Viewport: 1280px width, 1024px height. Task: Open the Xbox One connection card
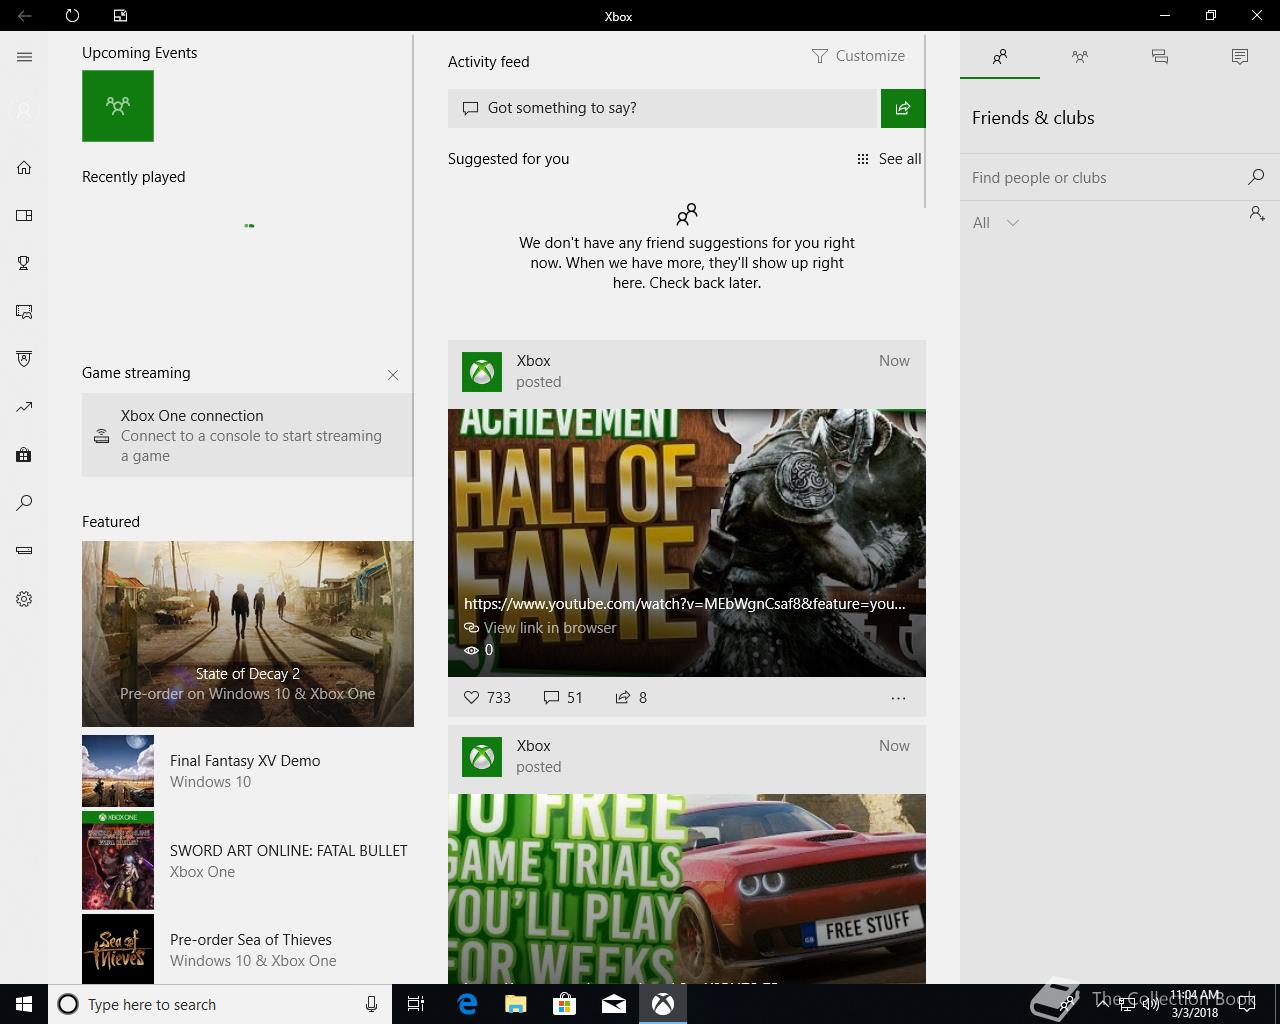(247, 435)
